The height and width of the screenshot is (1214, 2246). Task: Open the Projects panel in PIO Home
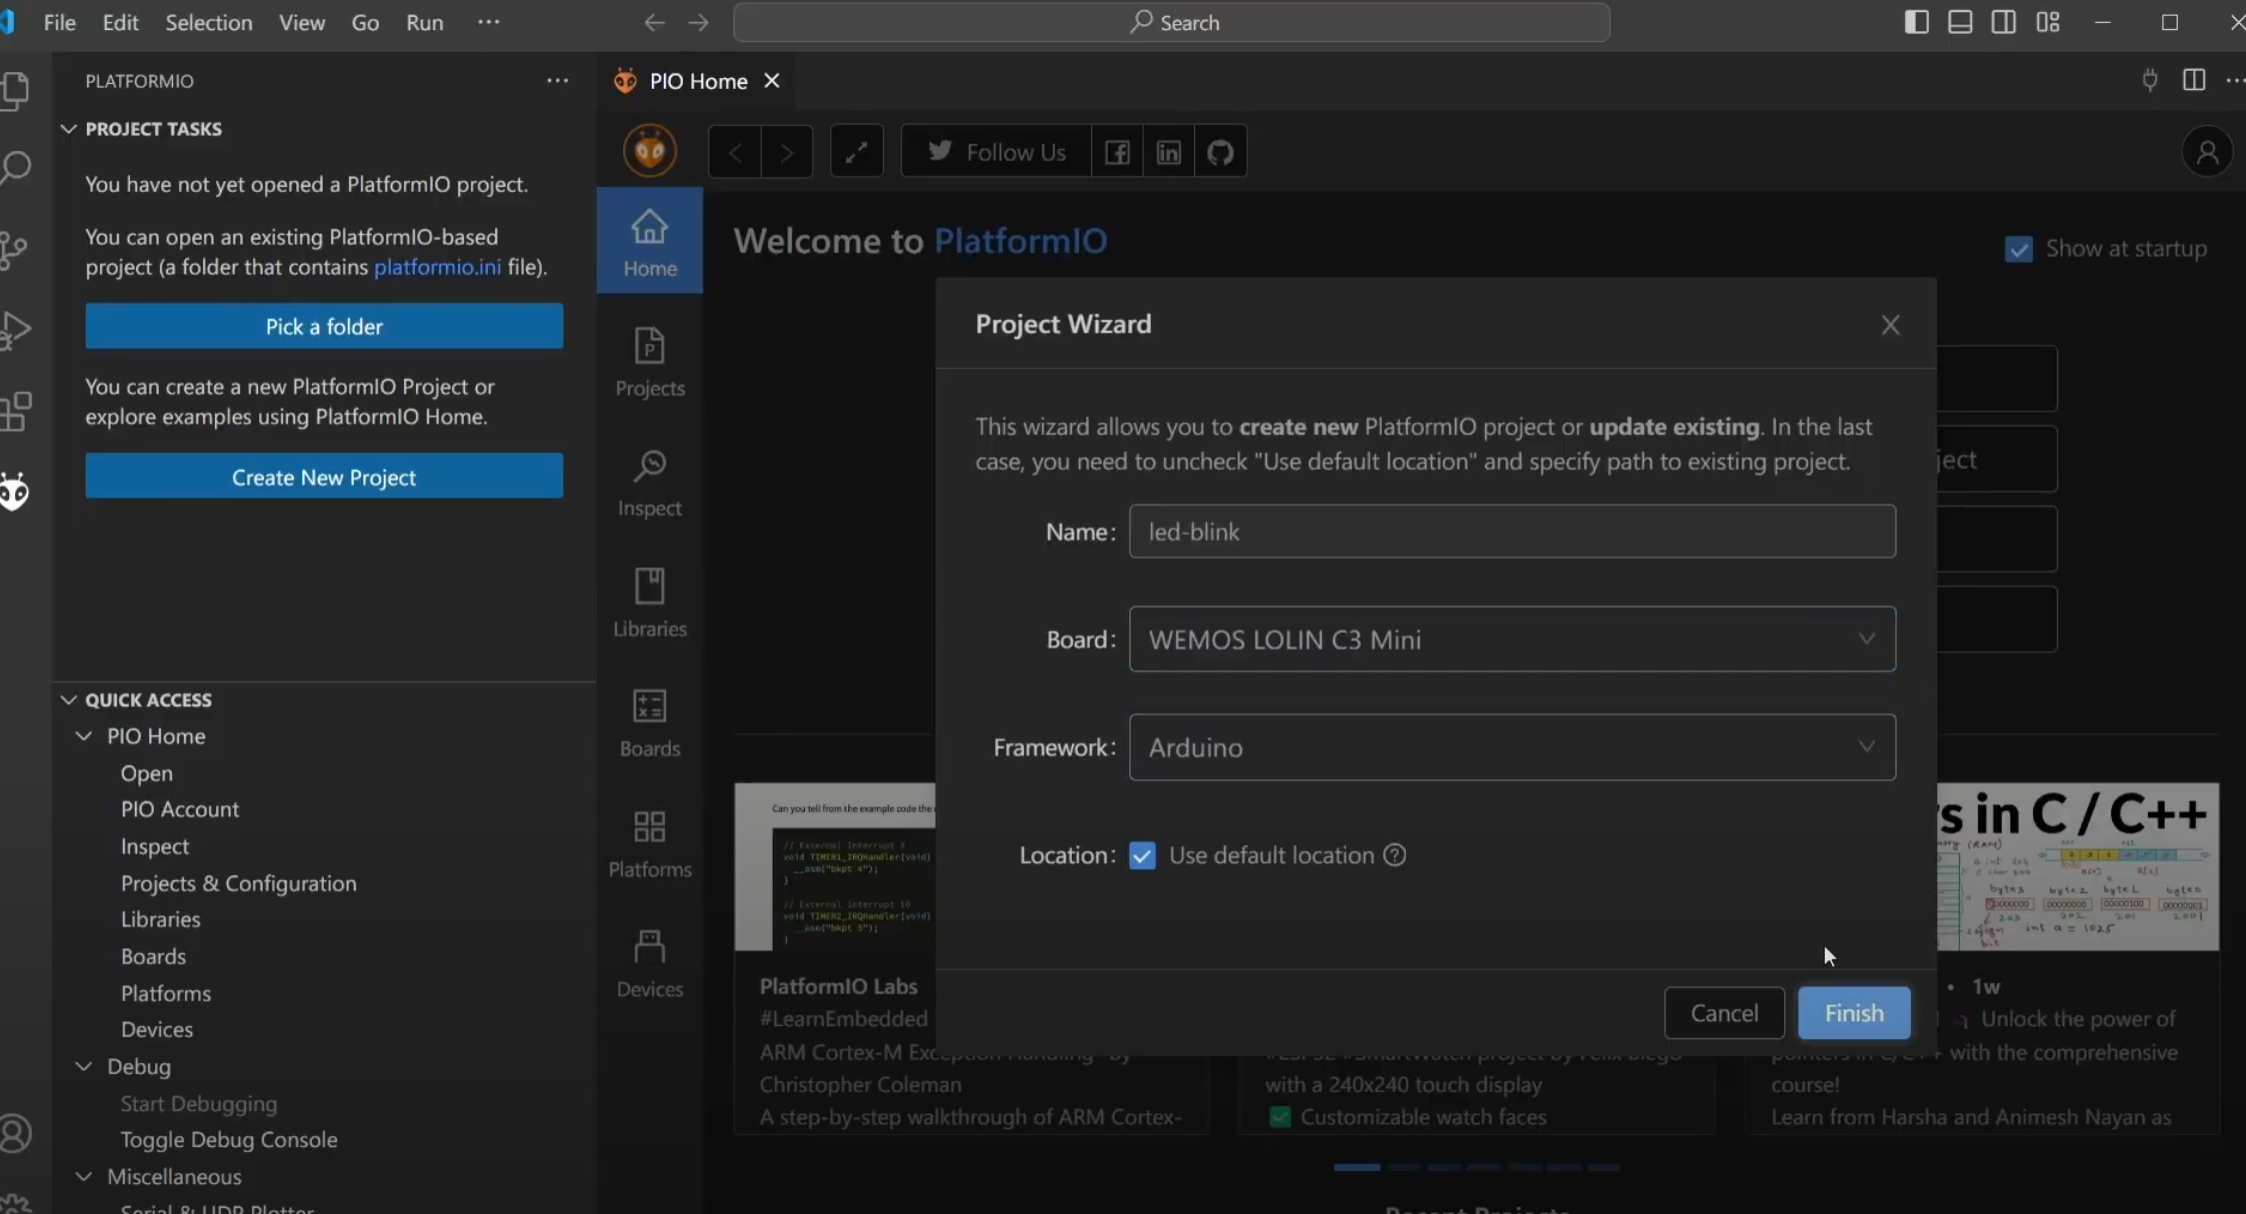click(x=649, y=363)
